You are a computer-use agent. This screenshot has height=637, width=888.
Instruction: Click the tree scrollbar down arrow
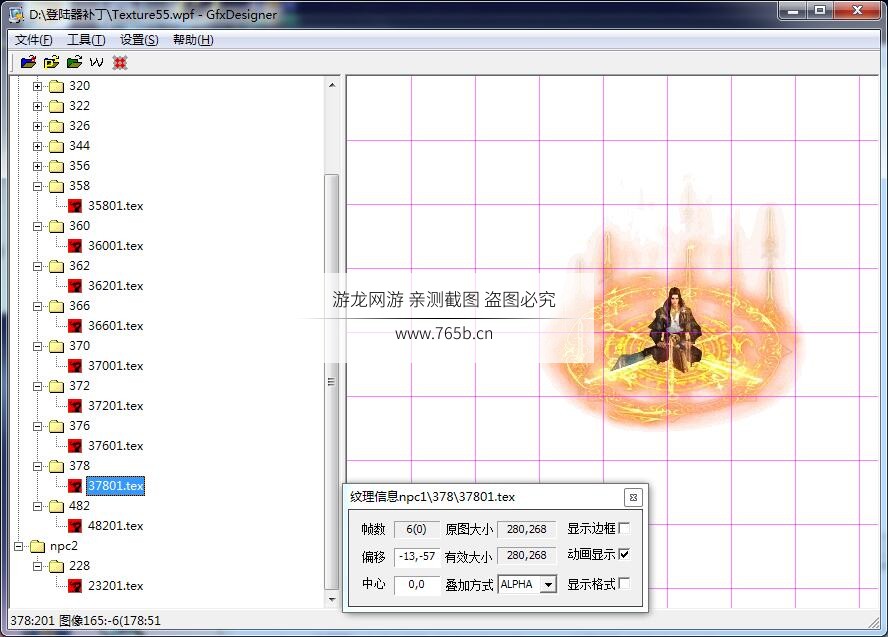(x=332, y=599)
